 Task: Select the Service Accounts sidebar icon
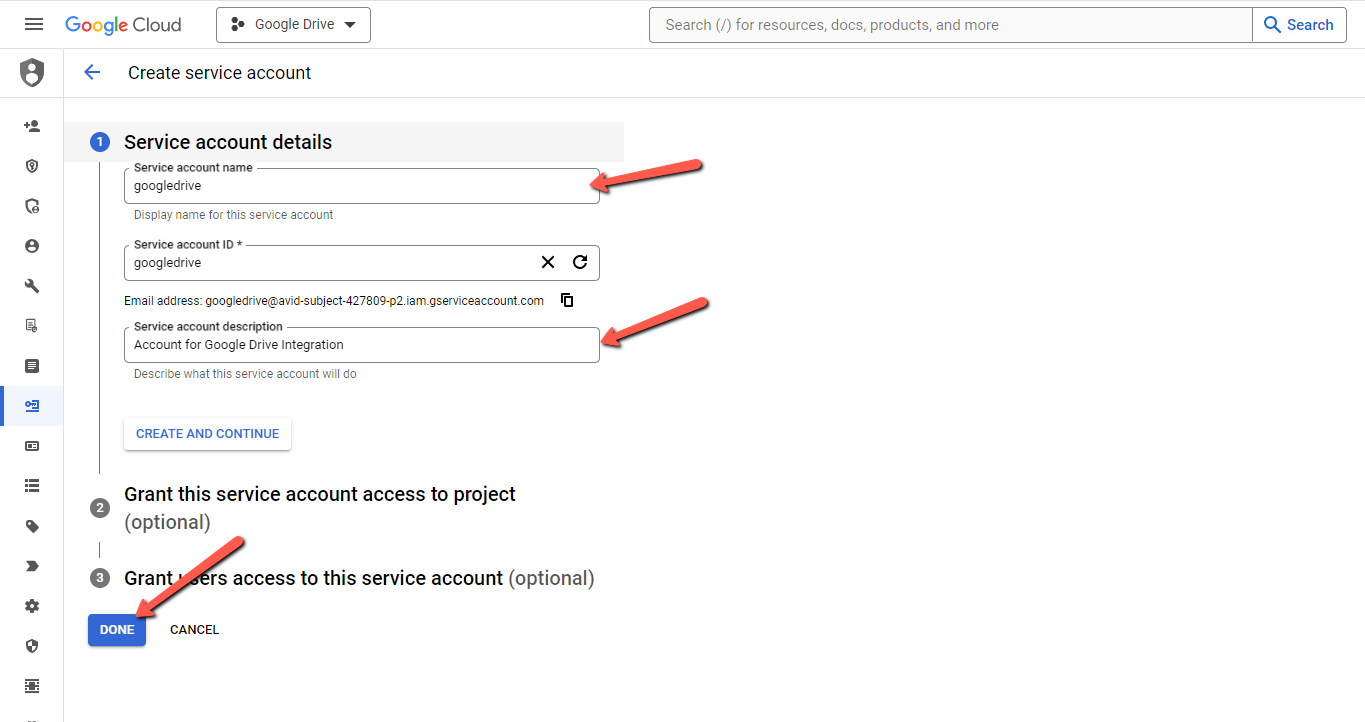(x=32, y=406)
